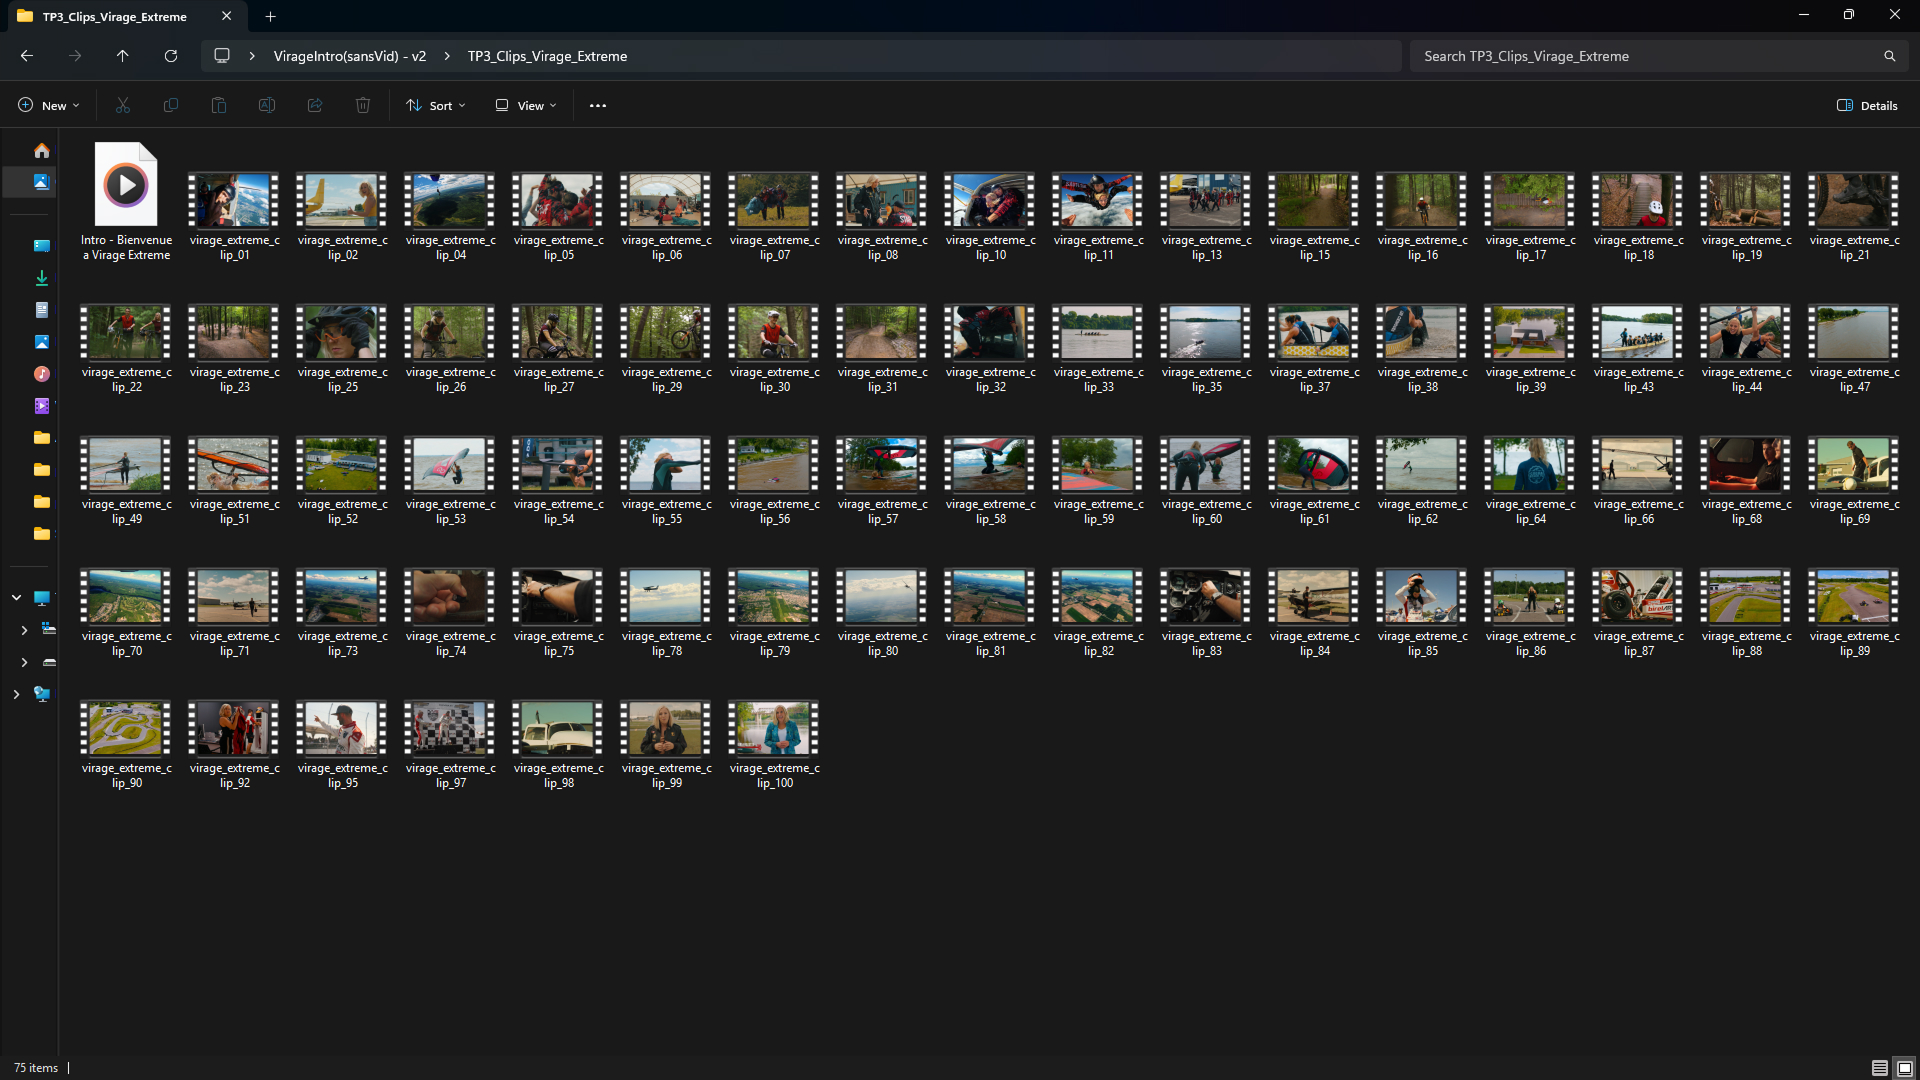Collapse the This PC tree node
1920x1080 pixels.
point(16,597)
